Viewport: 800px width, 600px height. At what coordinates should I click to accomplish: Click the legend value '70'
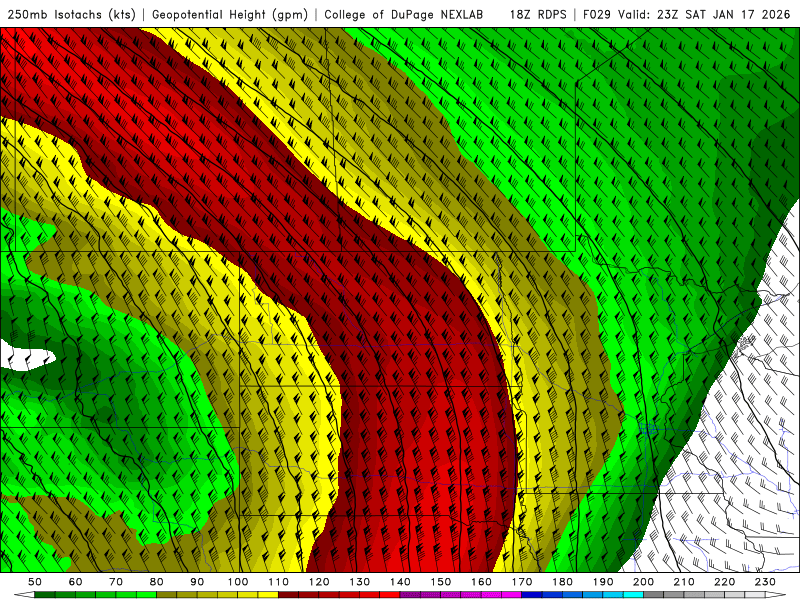tap(116, 582)
